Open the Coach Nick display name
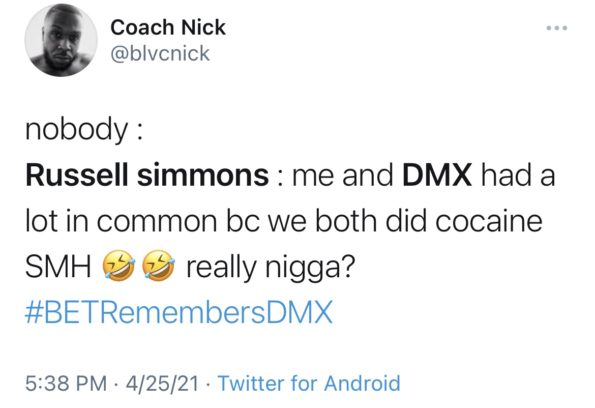 (168, 28)
